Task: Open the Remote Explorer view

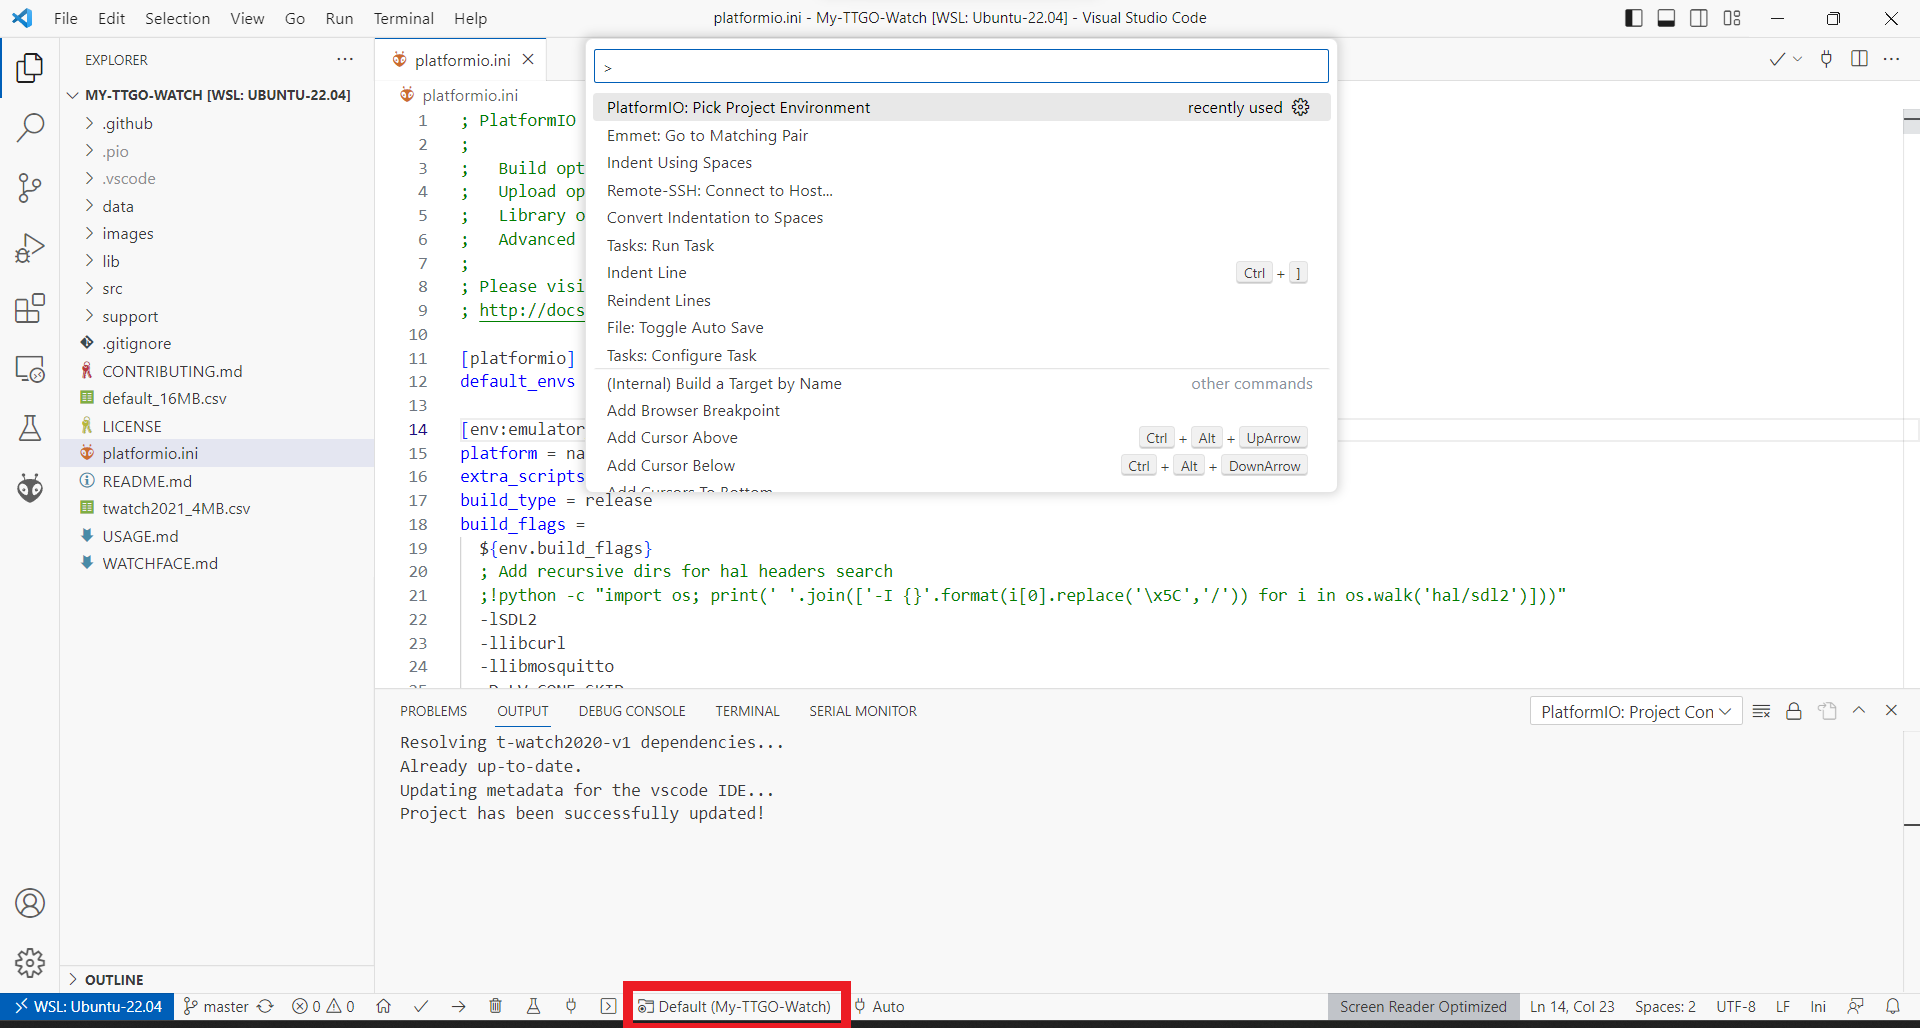Action: [30, 368]
